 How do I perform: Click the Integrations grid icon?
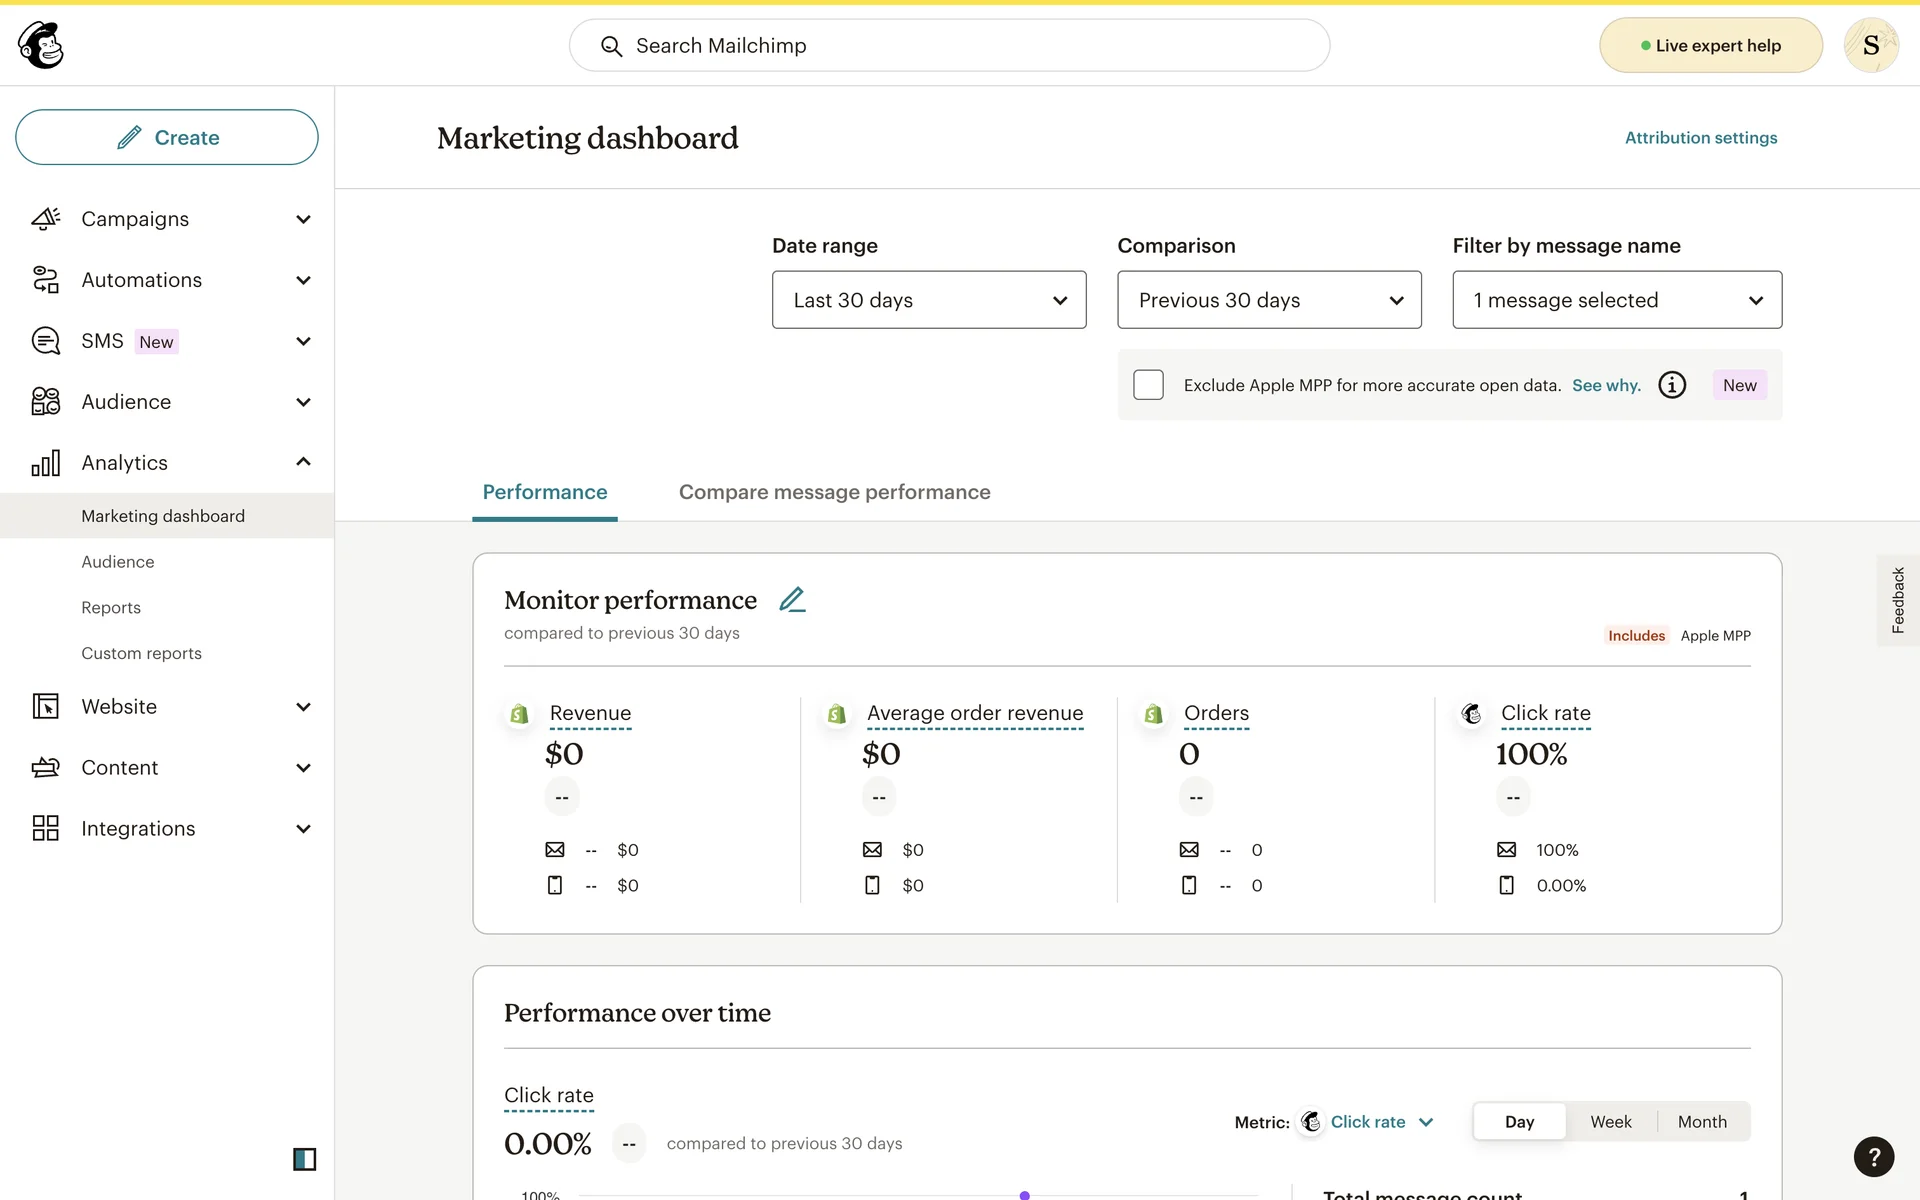point(46,828)
